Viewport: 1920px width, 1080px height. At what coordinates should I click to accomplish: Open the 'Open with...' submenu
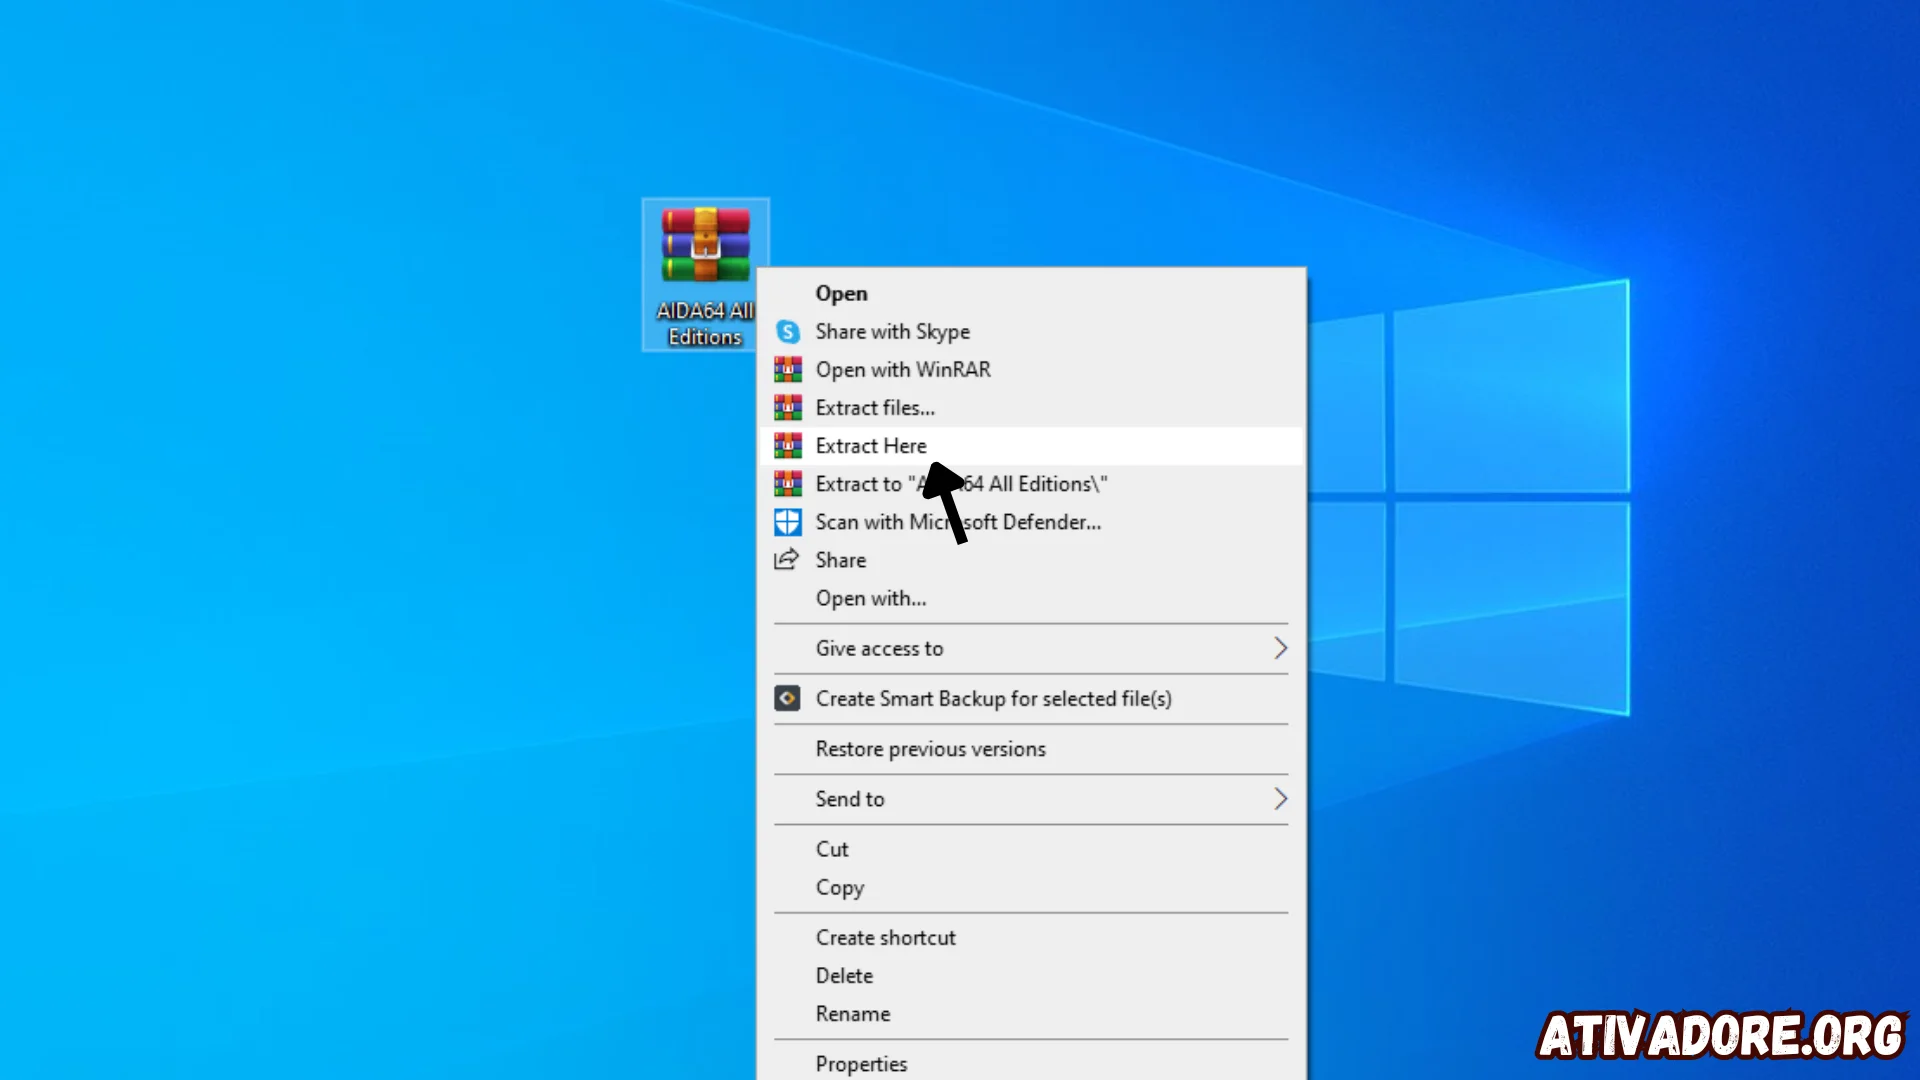tap(870, 597)
